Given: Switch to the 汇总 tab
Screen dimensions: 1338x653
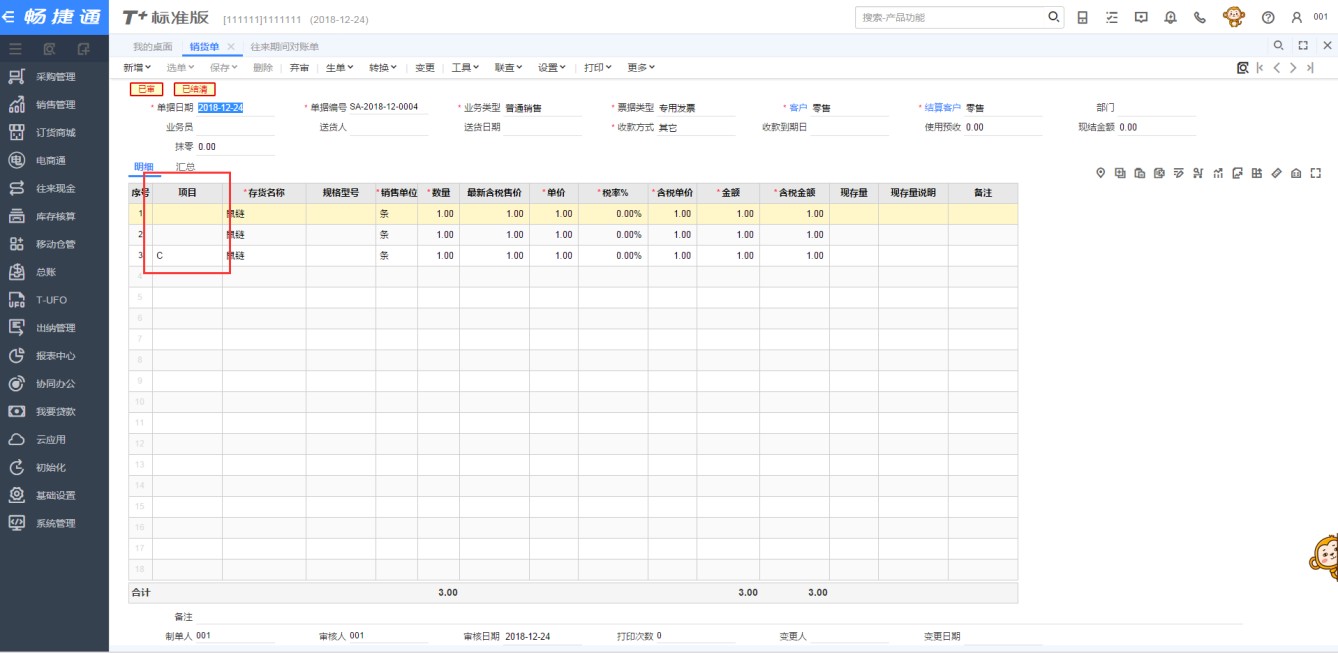Looking at the screenshot, I should click(x=185, y=167).
